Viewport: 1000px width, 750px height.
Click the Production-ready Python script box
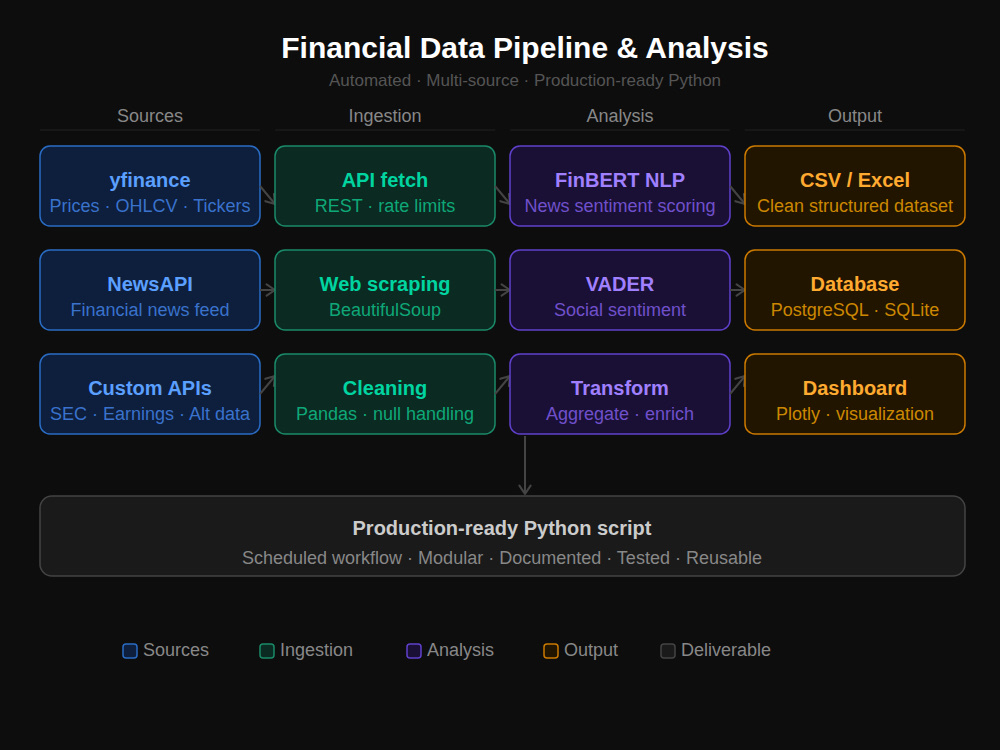pos(503,536)
